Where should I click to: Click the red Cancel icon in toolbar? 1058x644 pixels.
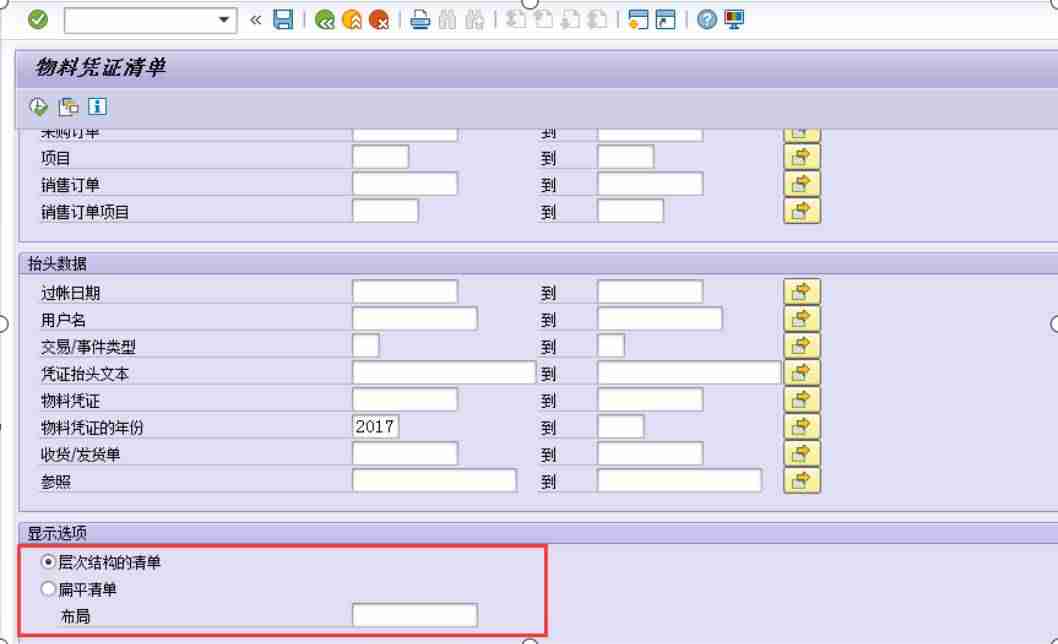(x=379, y=20)
